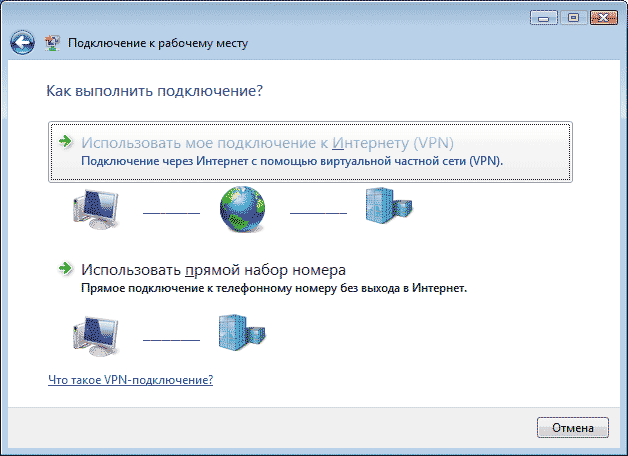
Task: Click the green arrow beside the direct dial option
Action: [65, 269]
